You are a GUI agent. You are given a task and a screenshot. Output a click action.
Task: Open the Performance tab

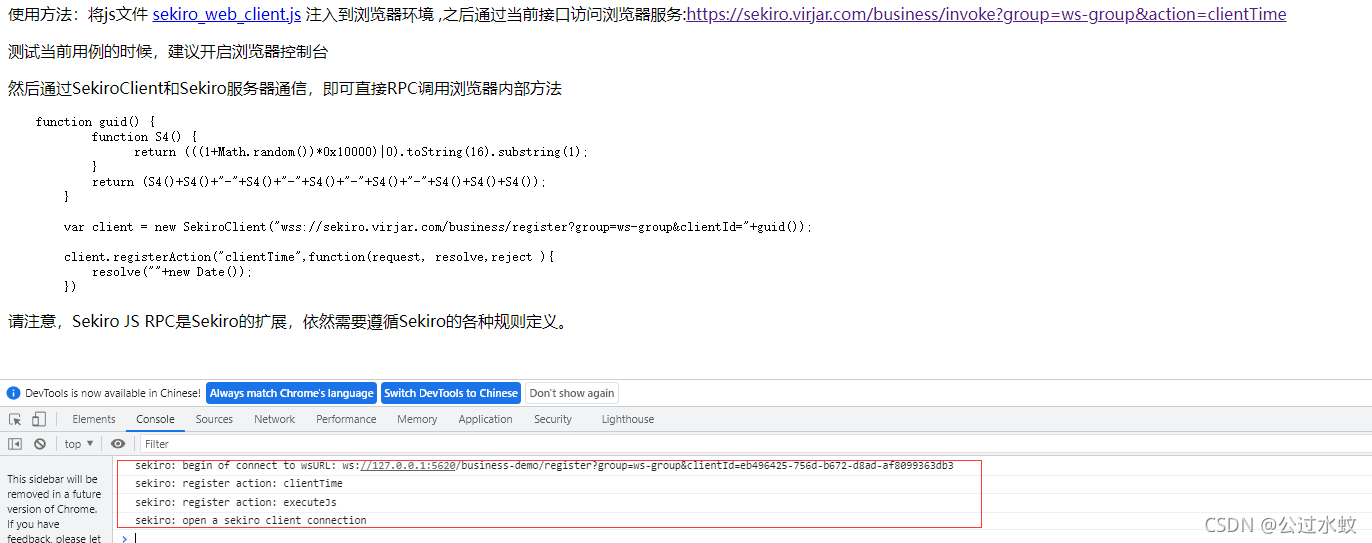coord(346,419)
